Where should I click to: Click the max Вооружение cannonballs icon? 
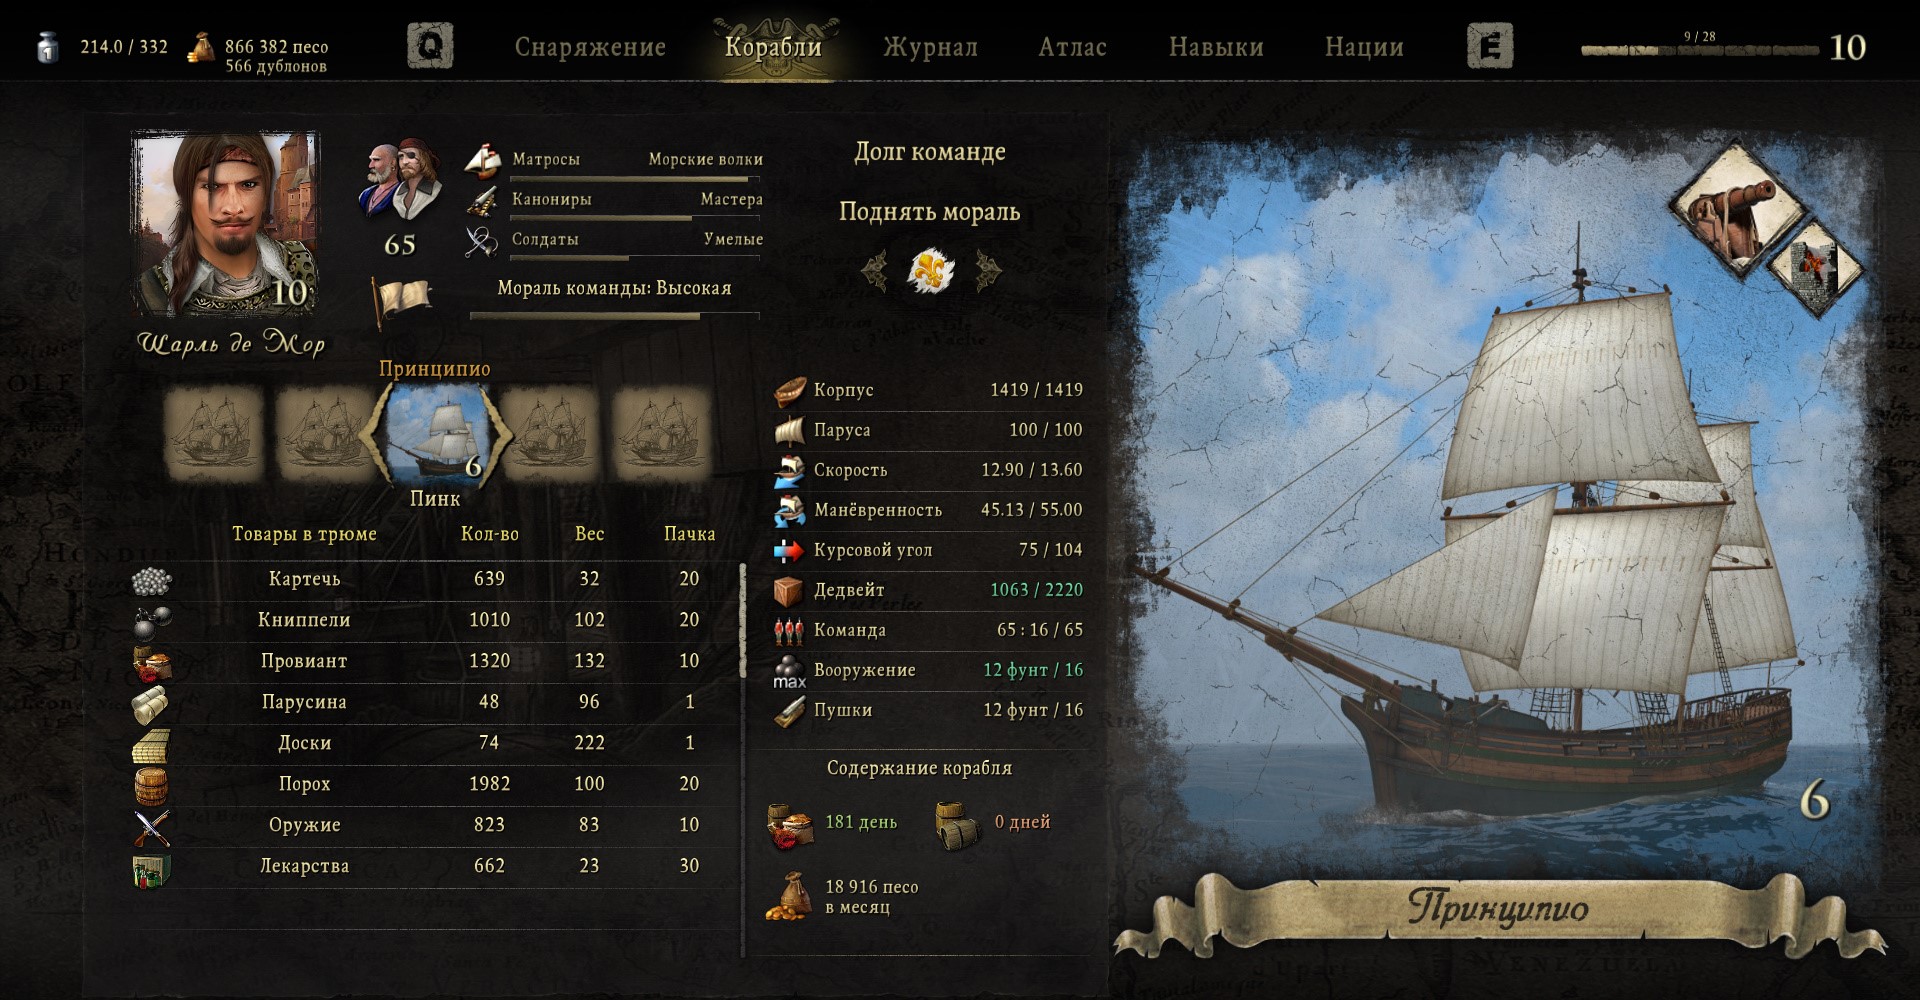pyautogui.click(x=789, y=671)
